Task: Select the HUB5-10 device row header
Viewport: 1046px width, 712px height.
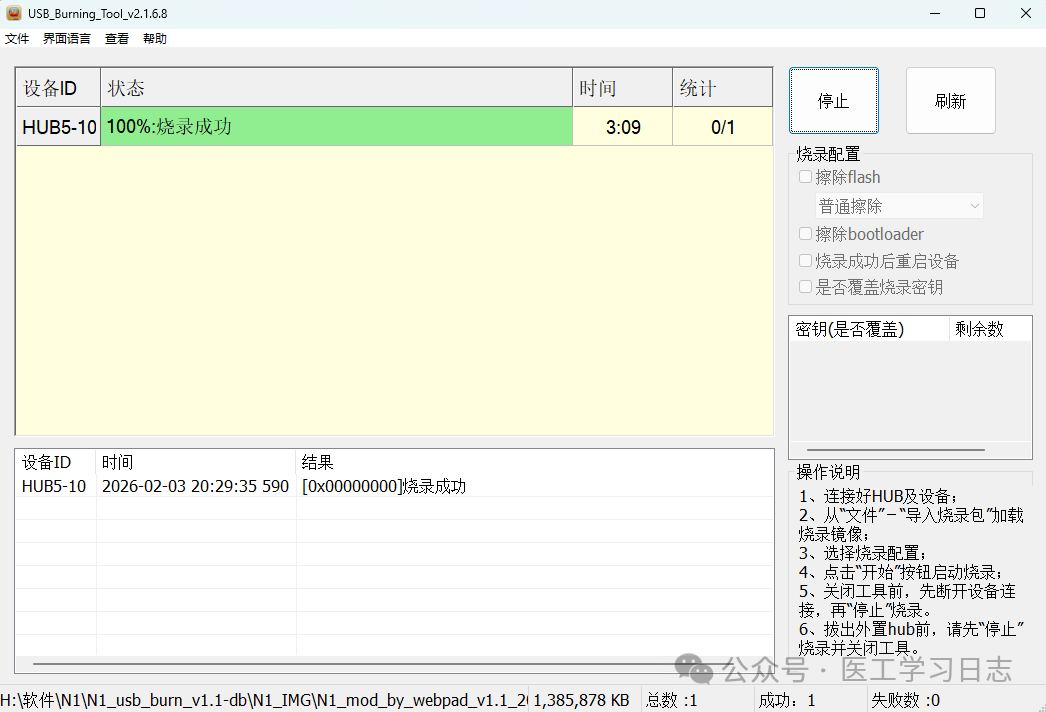Action: coord(59,127)
